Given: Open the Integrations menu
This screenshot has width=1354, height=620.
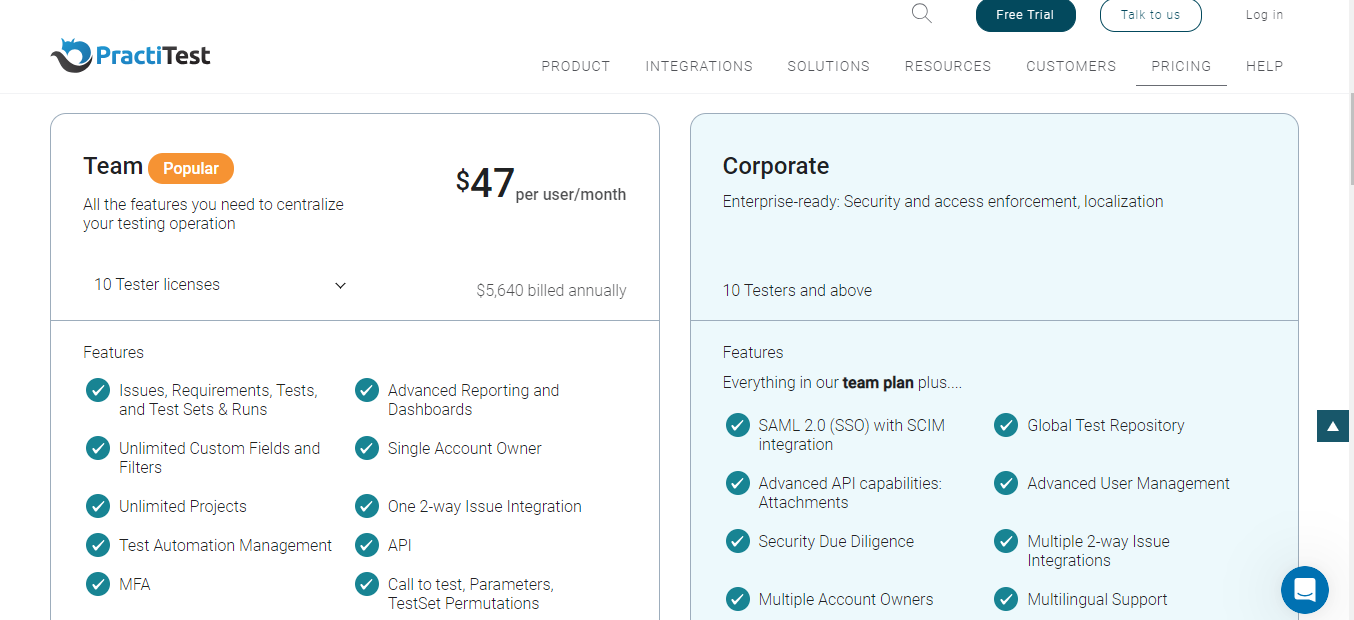Looking at the screenshot, I should click(x=699, y=66).
